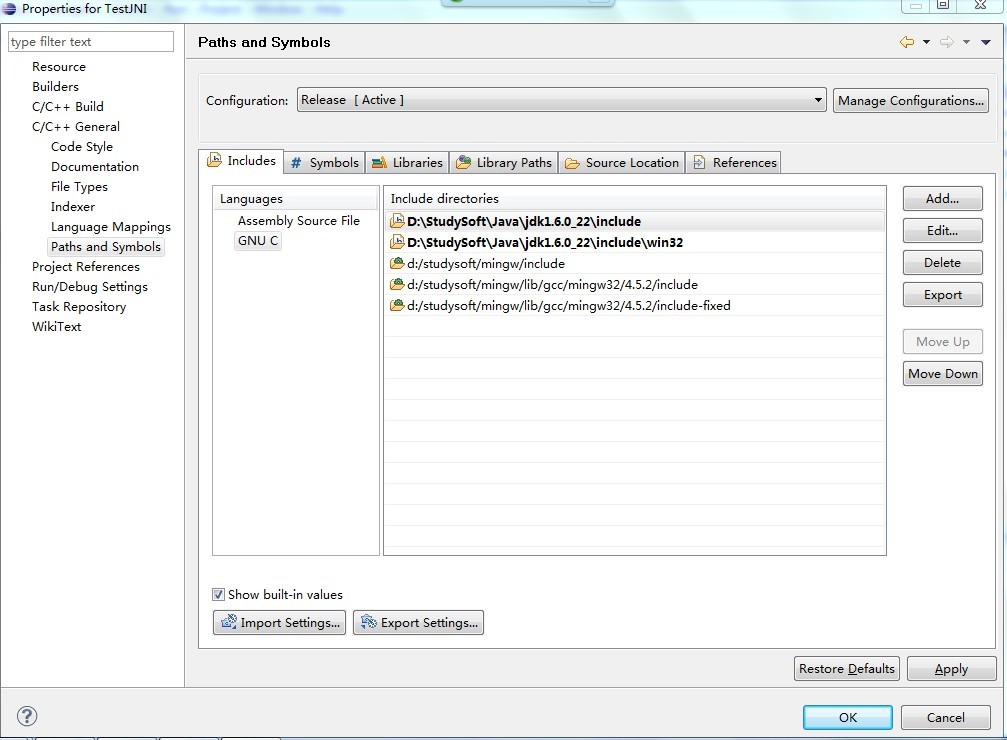Click the Restore Defaults button

846,669
